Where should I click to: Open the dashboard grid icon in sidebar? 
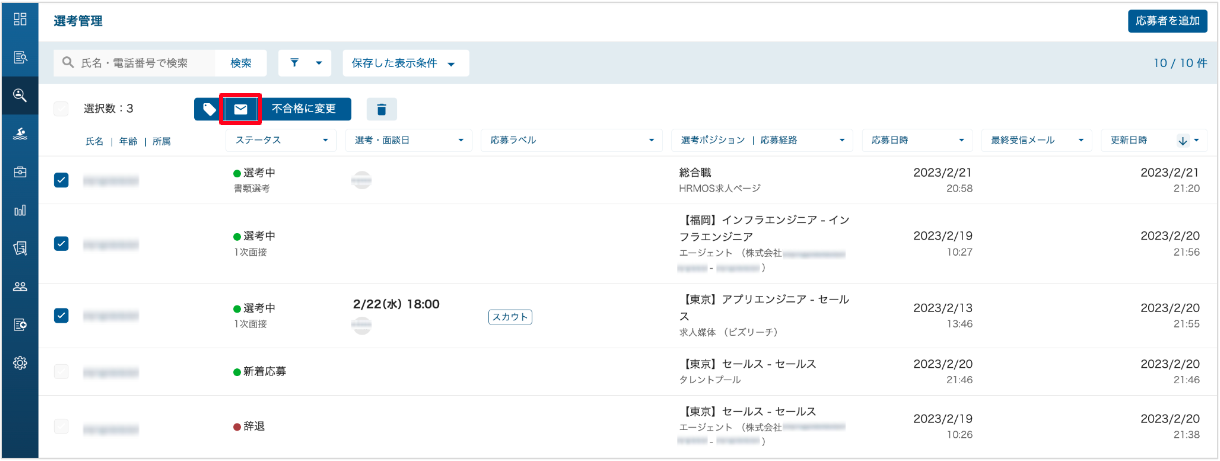tap(19, 19)
